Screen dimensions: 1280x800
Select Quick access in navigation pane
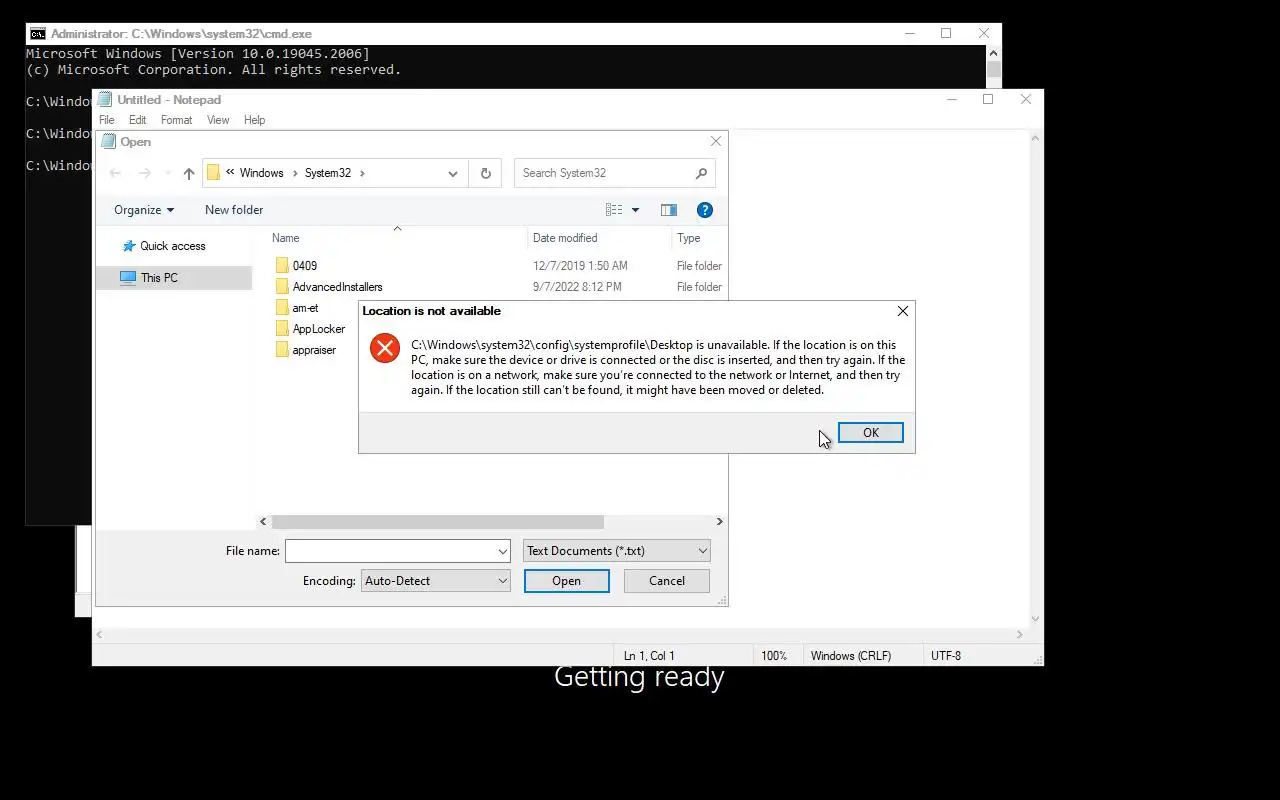click(x=172, y=246)
